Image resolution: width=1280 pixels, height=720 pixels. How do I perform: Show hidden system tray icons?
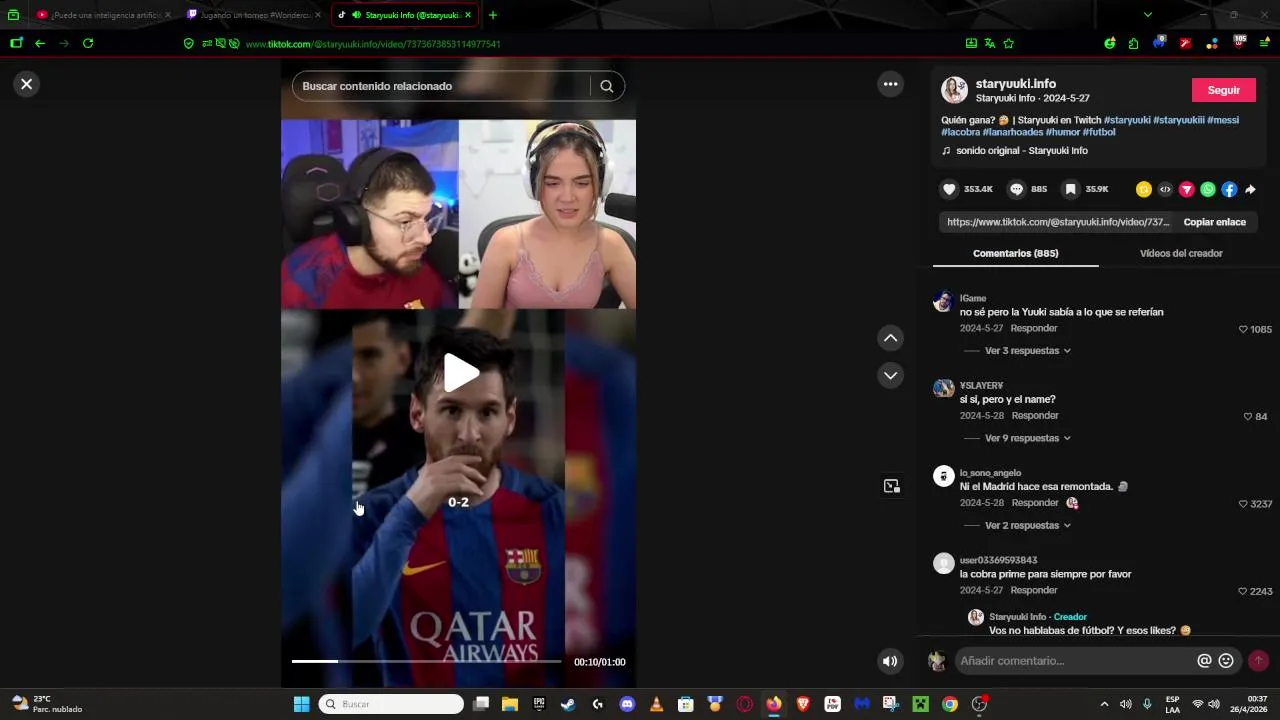pyautogui.click(x=1104, y=704)
